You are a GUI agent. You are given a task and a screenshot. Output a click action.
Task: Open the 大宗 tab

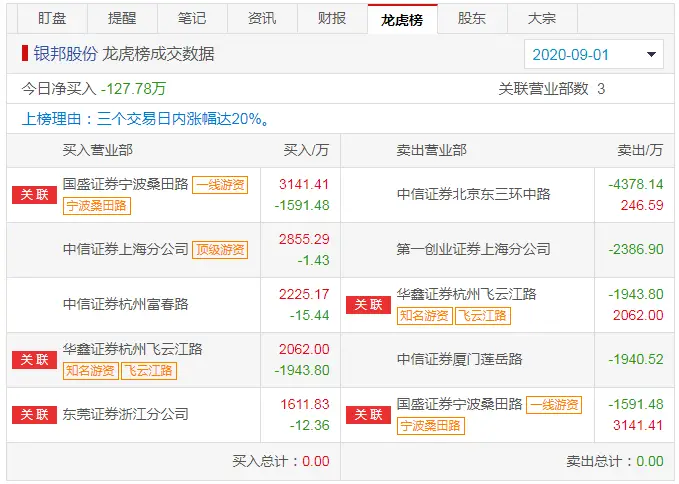[542, 18]
